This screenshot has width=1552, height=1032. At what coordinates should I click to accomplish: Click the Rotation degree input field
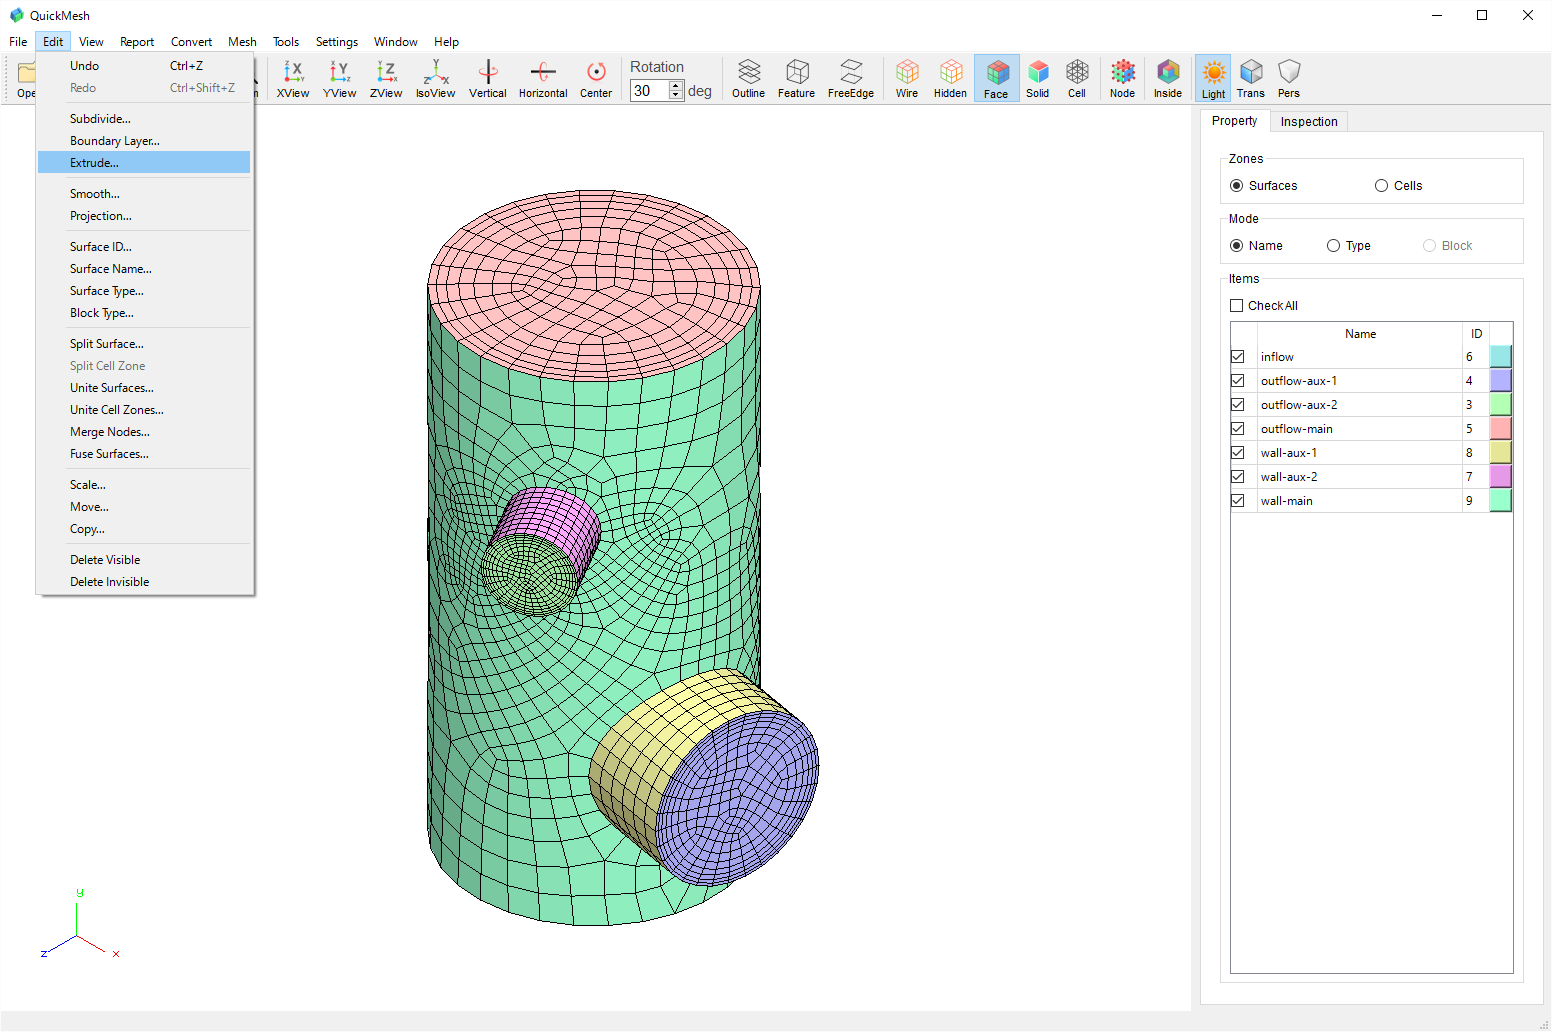(650, 91)
